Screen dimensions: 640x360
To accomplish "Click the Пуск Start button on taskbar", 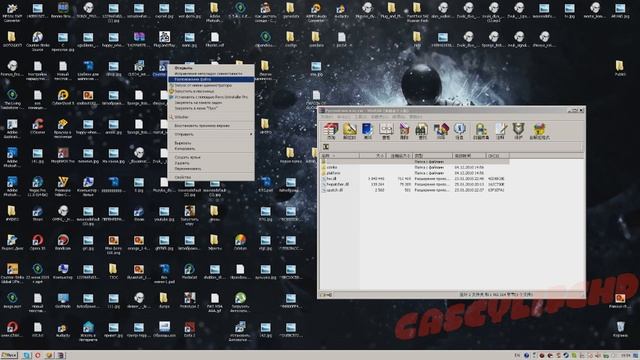I will pyautogui.click(x=9, y=356).
